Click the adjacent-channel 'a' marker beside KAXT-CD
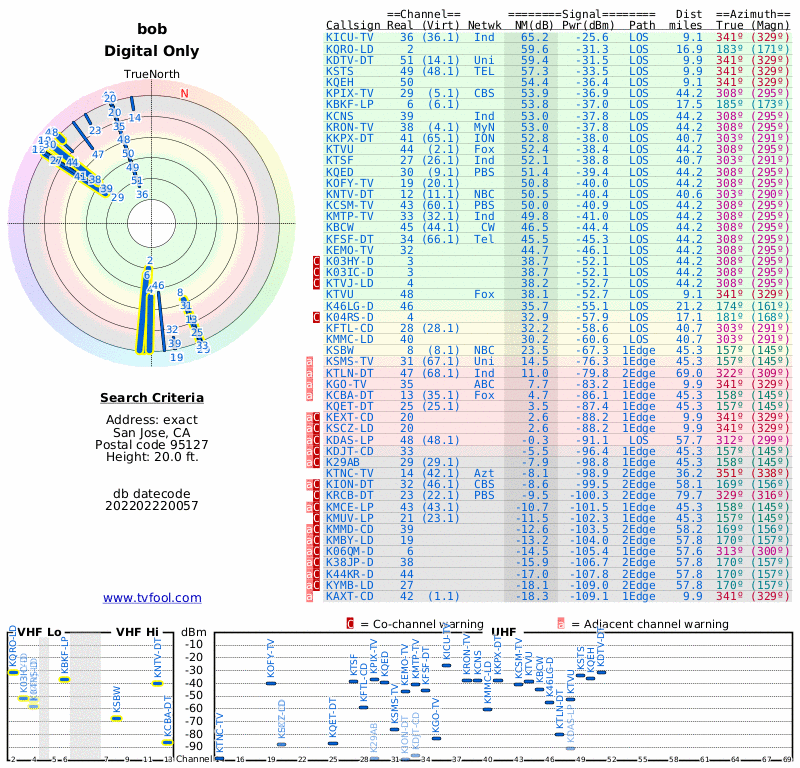800x768 pixels. click(309, 597)
